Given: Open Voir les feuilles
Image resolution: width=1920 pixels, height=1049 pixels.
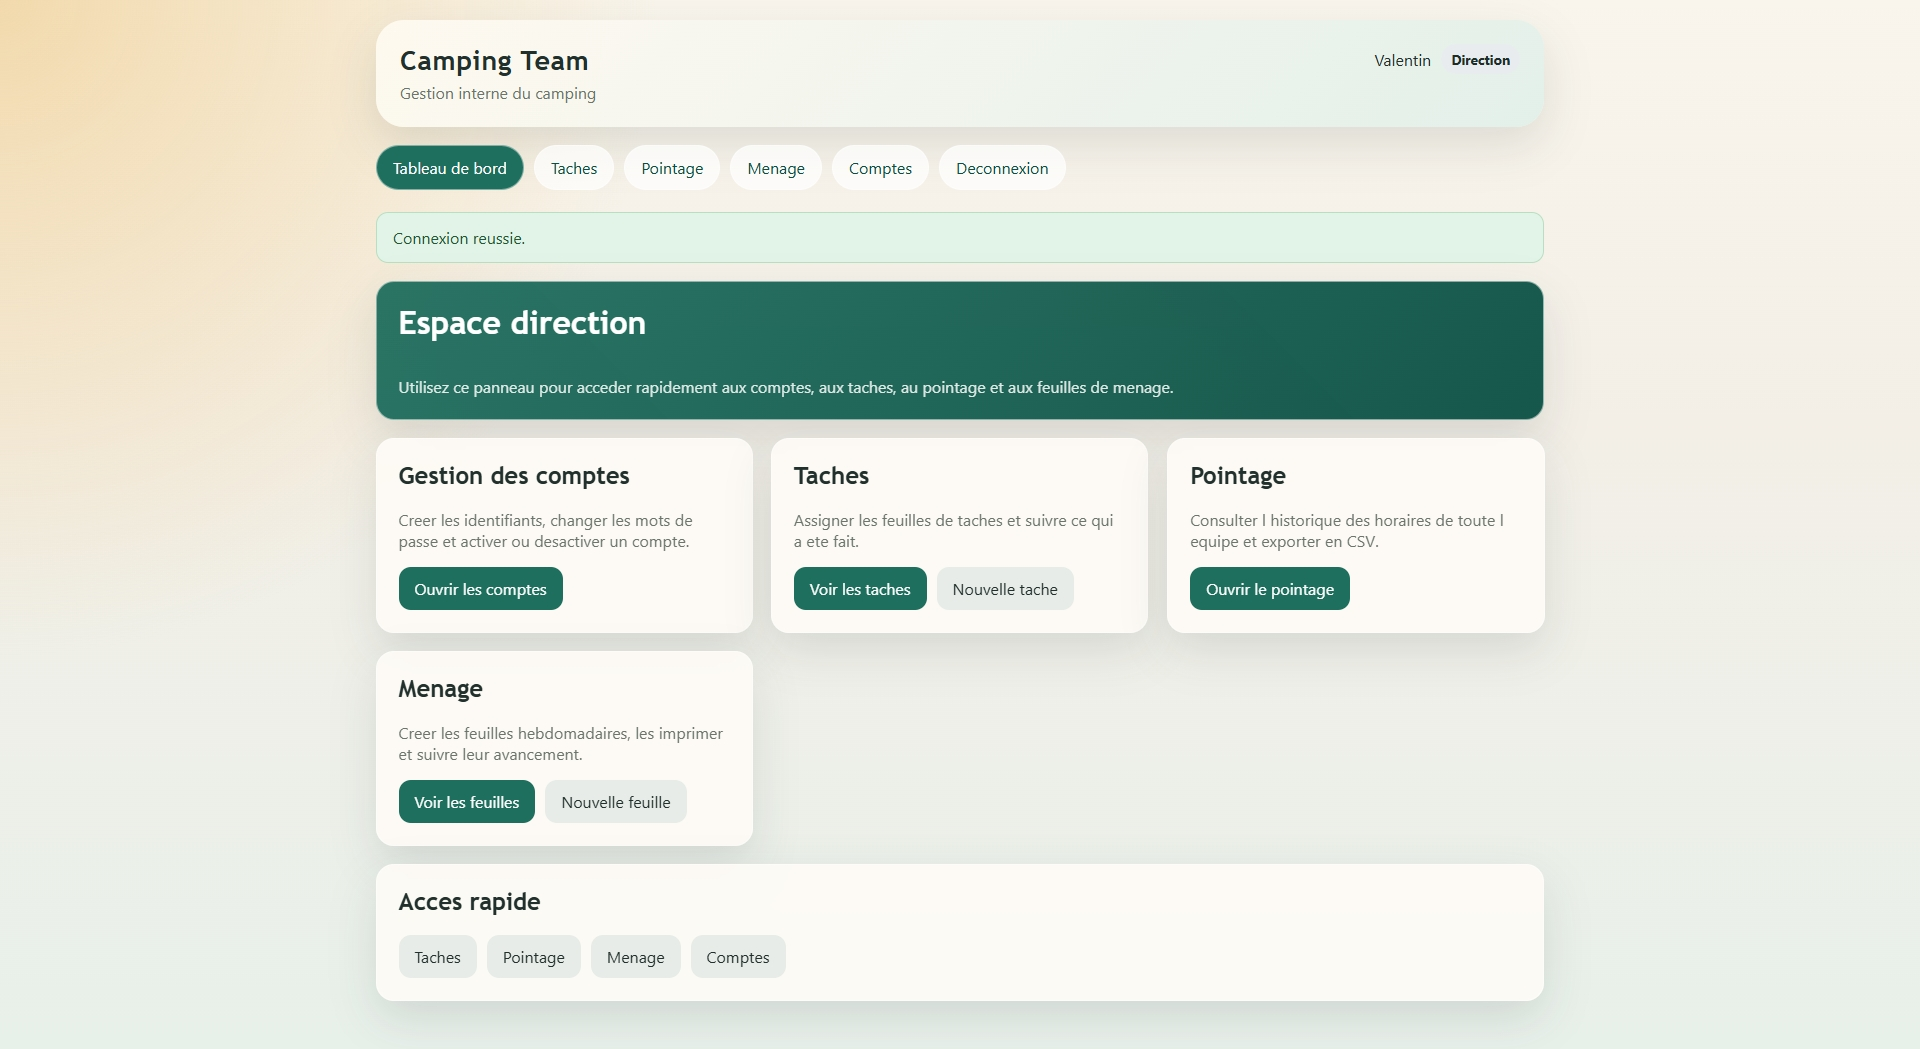Looking at the screenshot, I should (466, 801).
